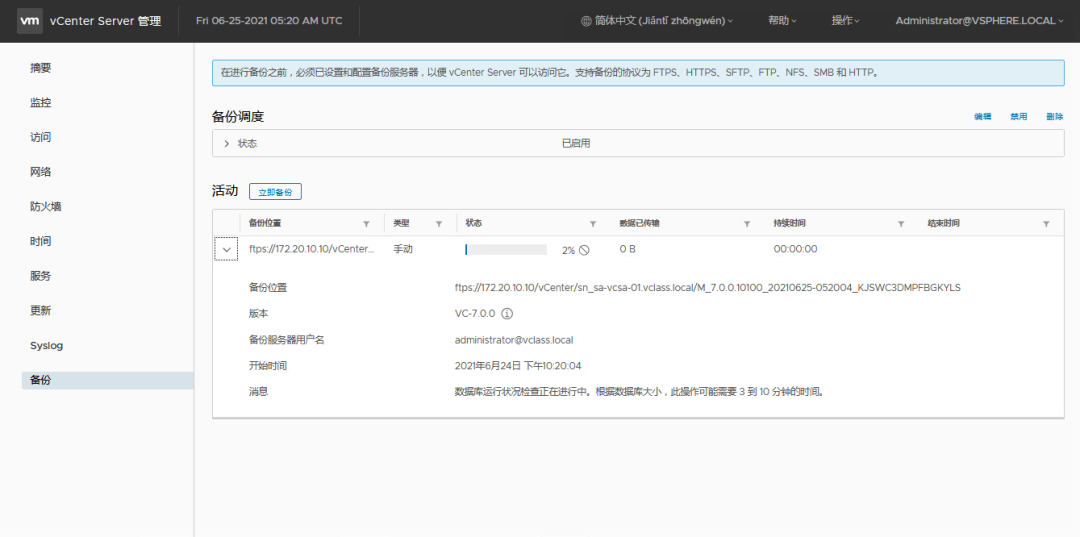Image resolution: width=1080 pixels, height=537 pixels.
Task: Click the 已启用 status value
Action: (x=576, y=143)
